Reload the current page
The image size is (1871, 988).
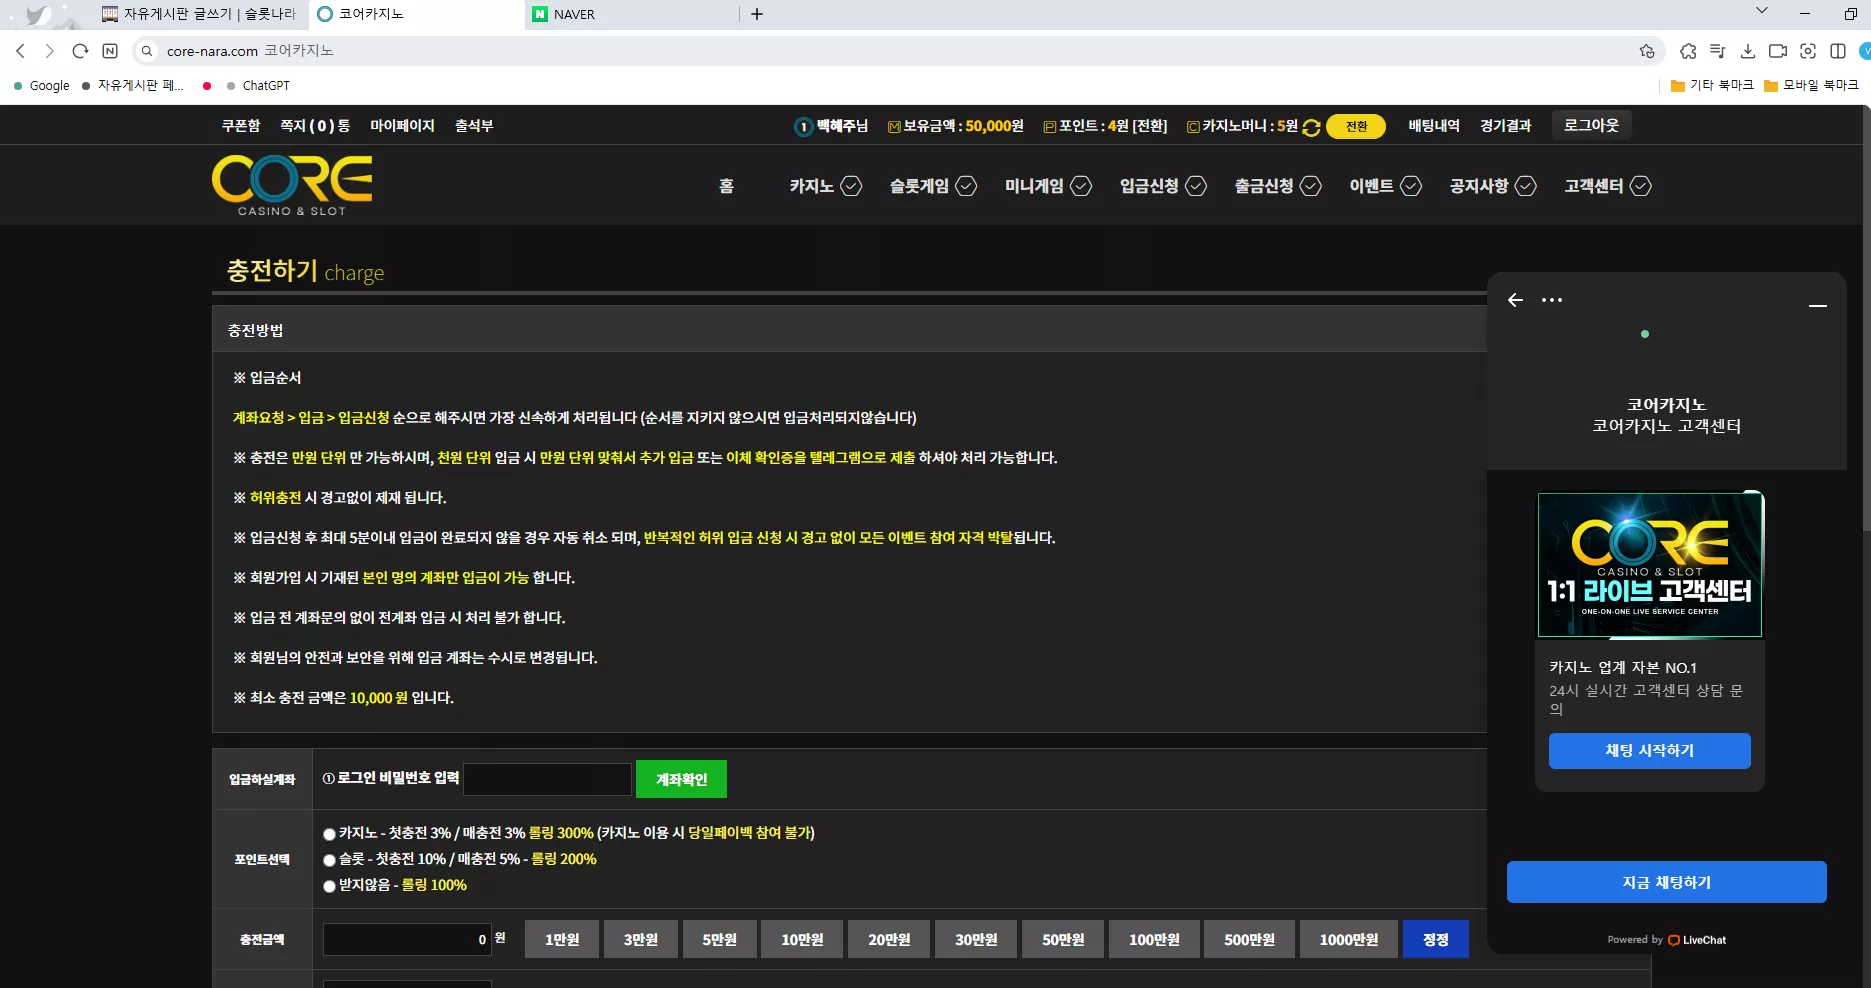[81, 51]
